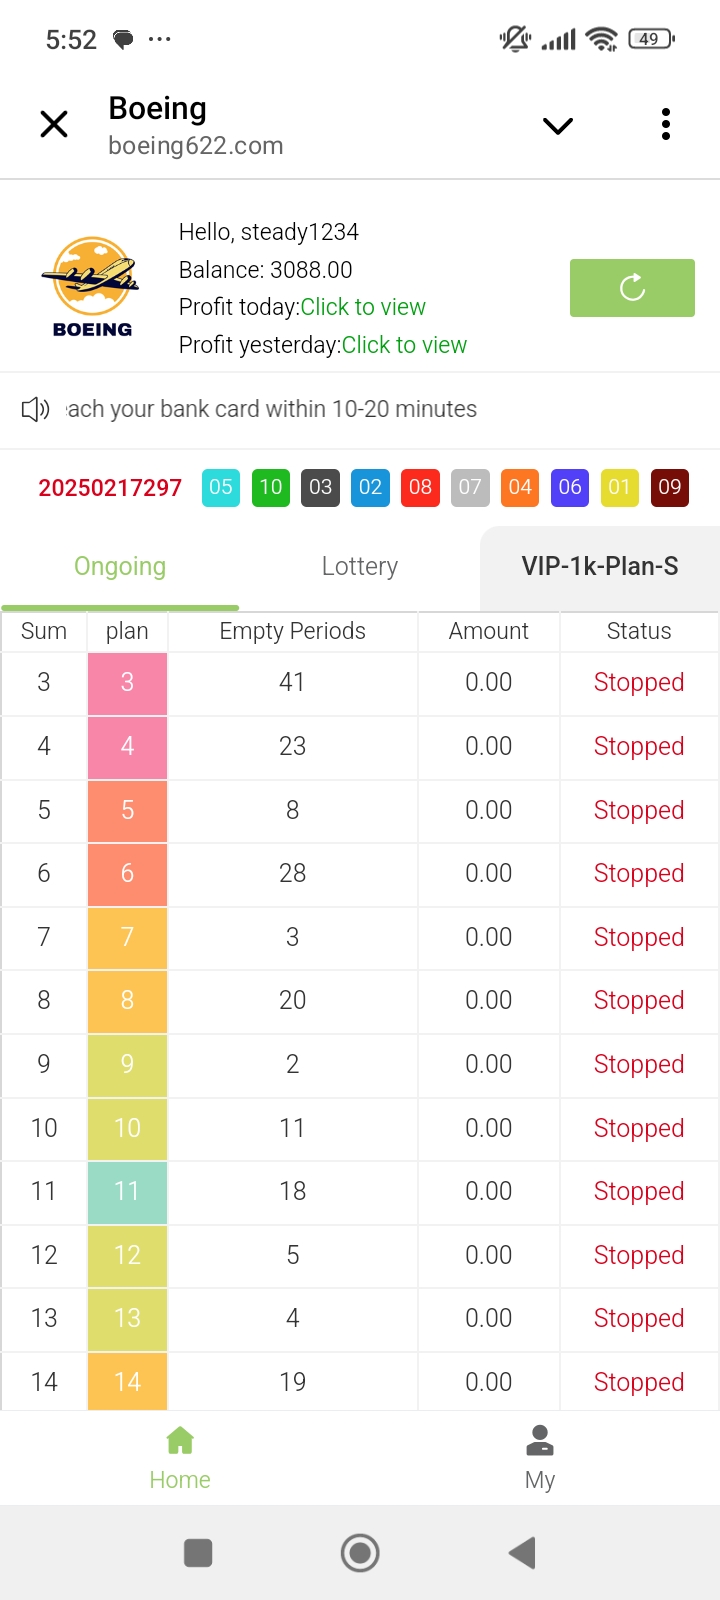Tap the Stopped status for sum 14
This screenshot has height=1600, width=720.
coord(639,1382)
